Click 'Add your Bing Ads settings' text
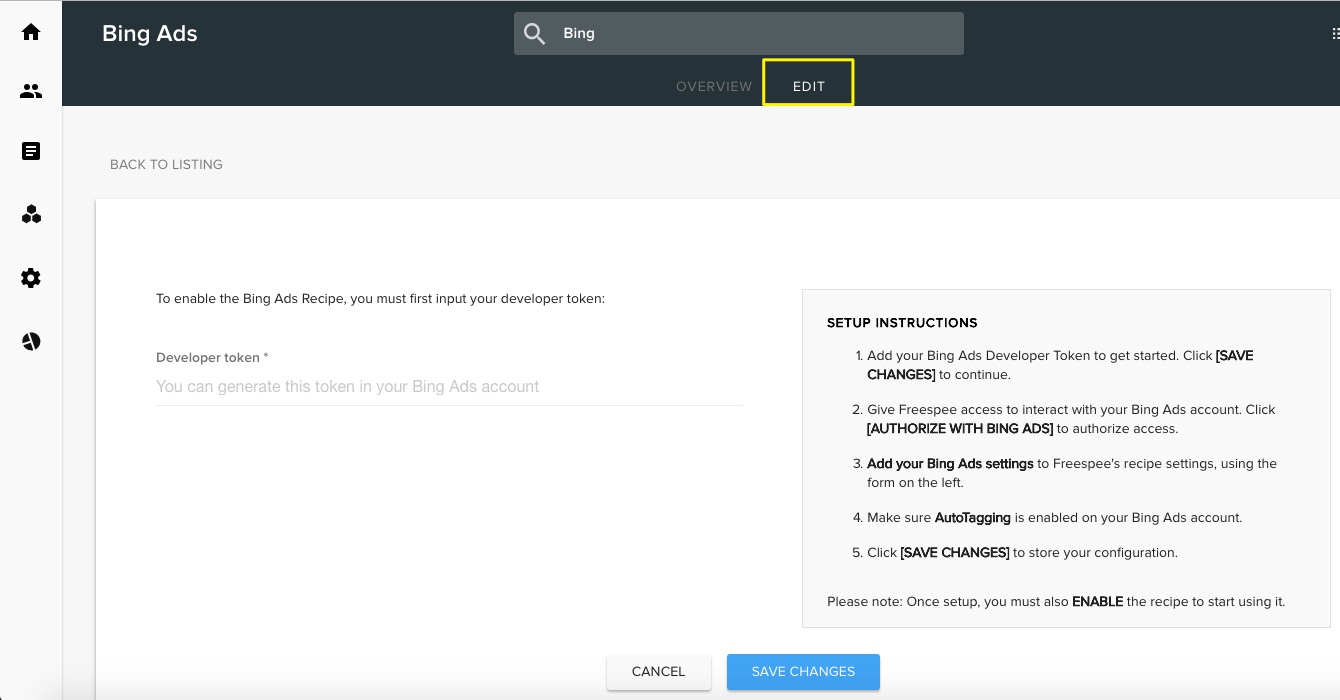The image size is (1340, 700). pyautogui.click(x=950, y=464)
